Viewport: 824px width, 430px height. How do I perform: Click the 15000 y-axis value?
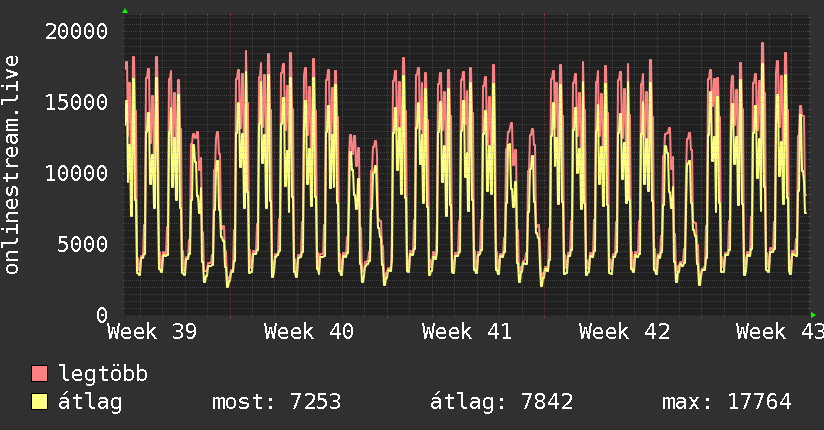point(76,102)
